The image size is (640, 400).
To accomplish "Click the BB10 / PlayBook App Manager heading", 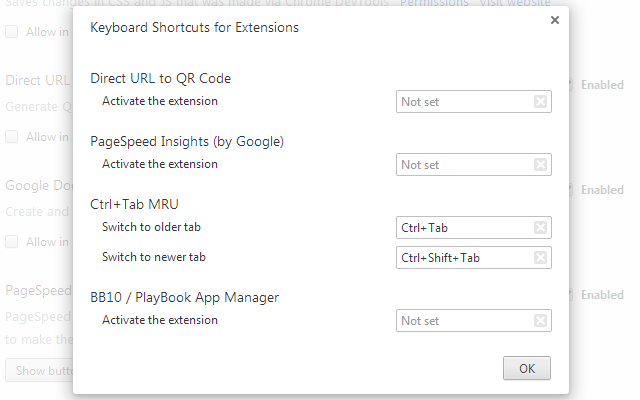I will pos(184,298).
